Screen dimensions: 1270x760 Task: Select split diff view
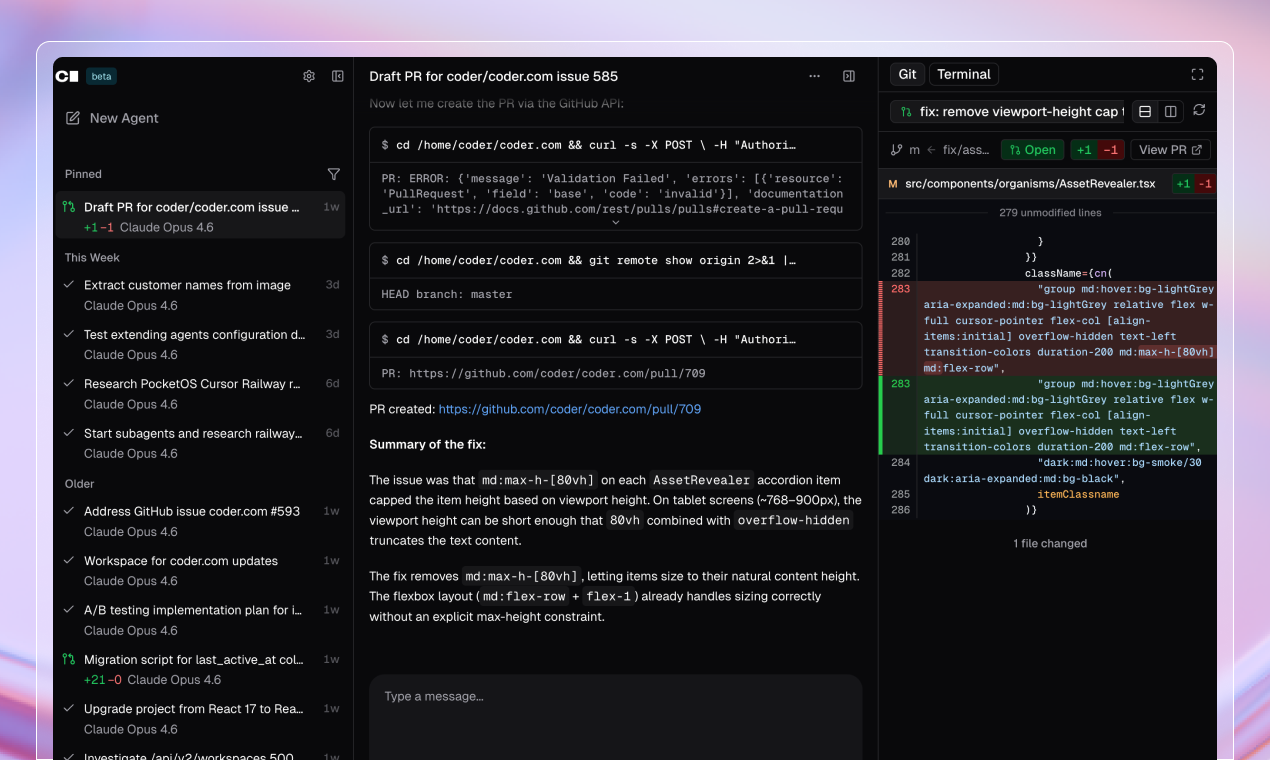1171,111
